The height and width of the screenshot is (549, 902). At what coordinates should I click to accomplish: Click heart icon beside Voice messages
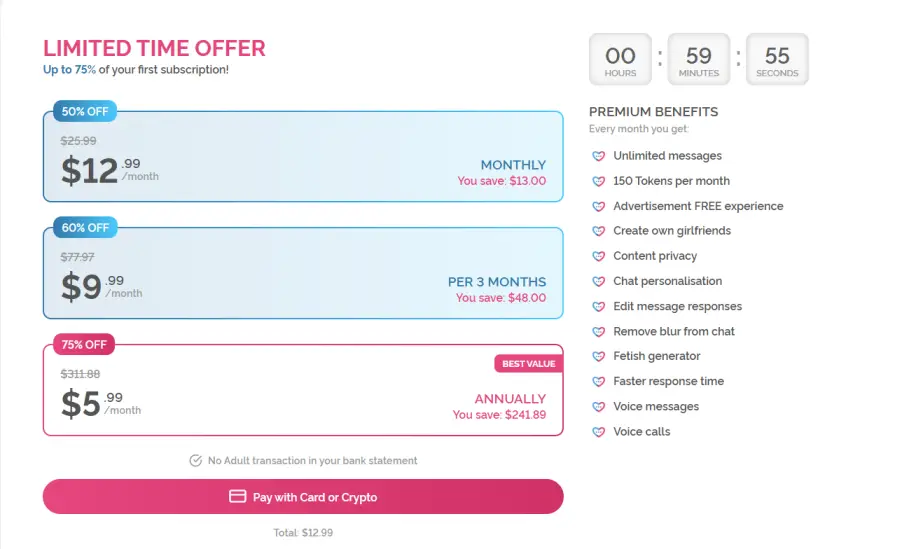pyautogui.click(x=598, y=407)
